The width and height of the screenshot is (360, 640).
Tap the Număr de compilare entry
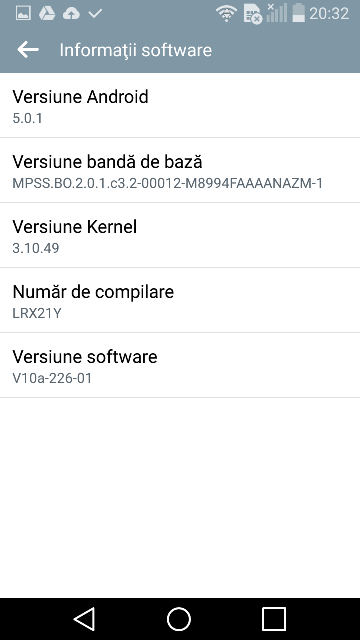click(180, 300)
